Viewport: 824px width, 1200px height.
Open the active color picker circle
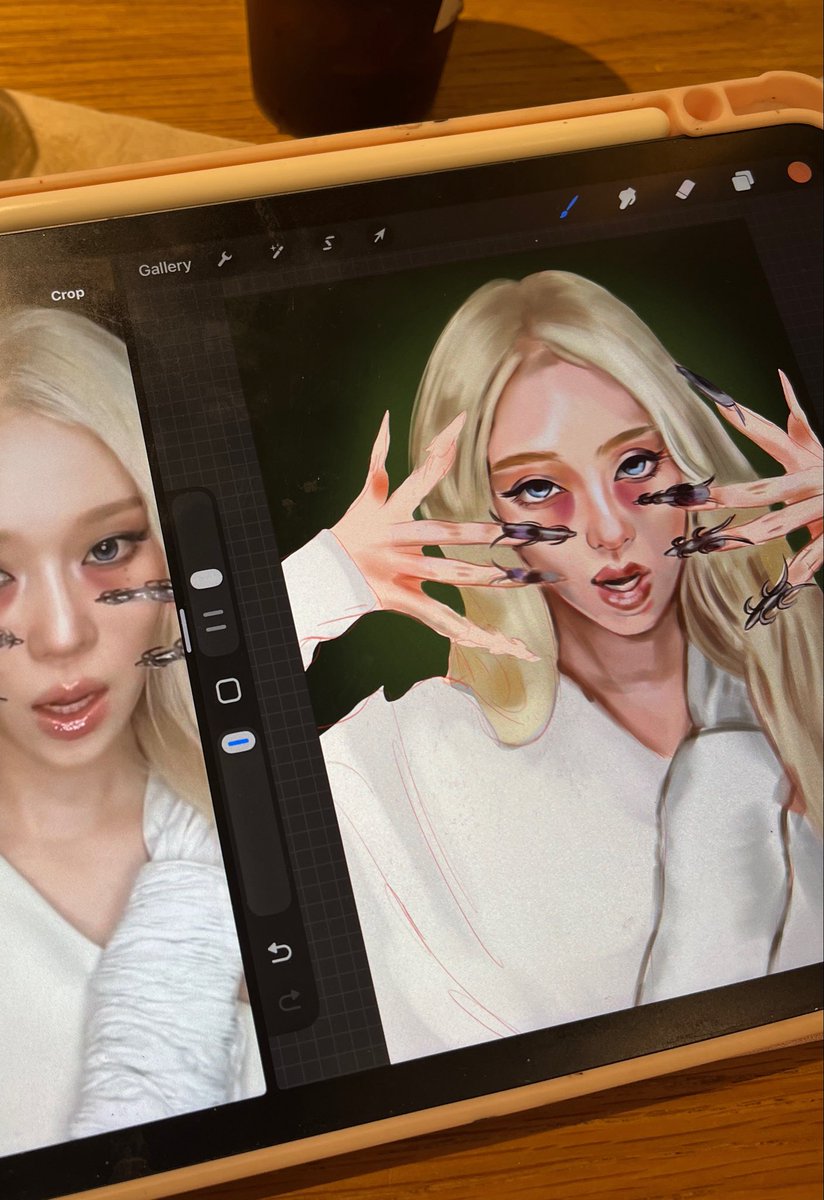(x=799, y=172)
